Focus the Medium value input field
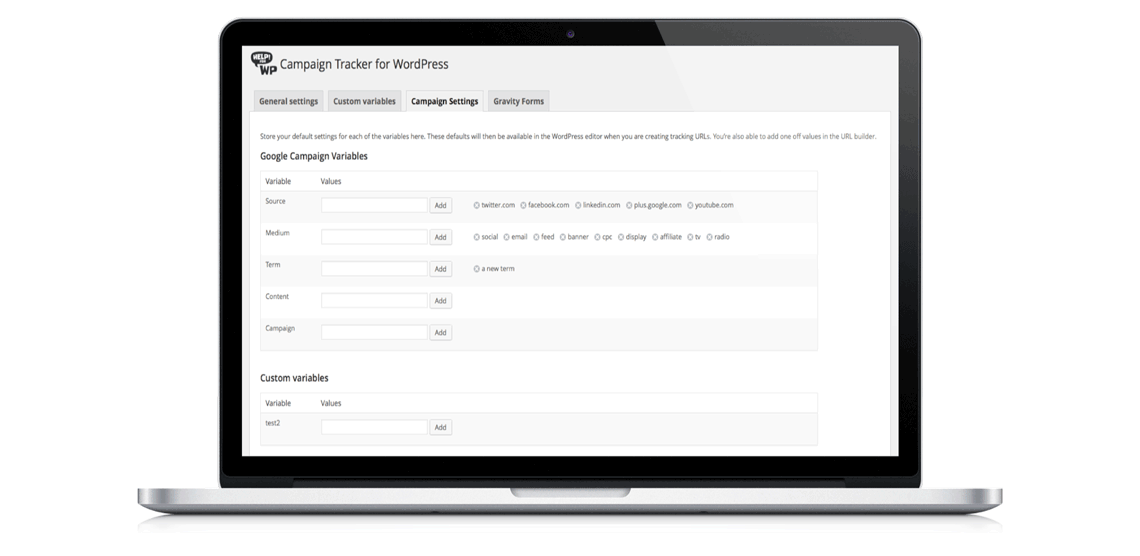1140x556 pixels. click(x=374, y=237)
